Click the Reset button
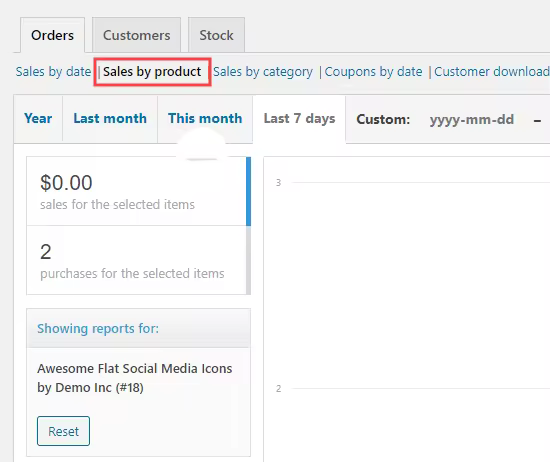The width and height of the screenshot is (550, 462). [63, 431]
